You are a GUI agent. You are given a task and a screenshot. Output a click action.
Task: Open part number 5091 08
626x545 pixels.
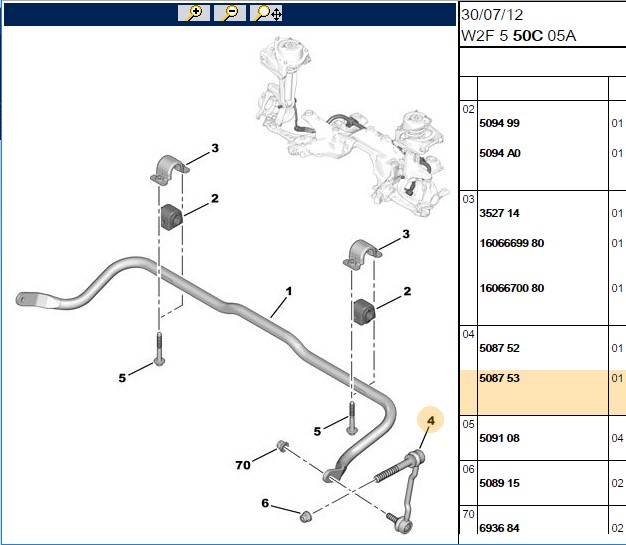click(499, 438)
